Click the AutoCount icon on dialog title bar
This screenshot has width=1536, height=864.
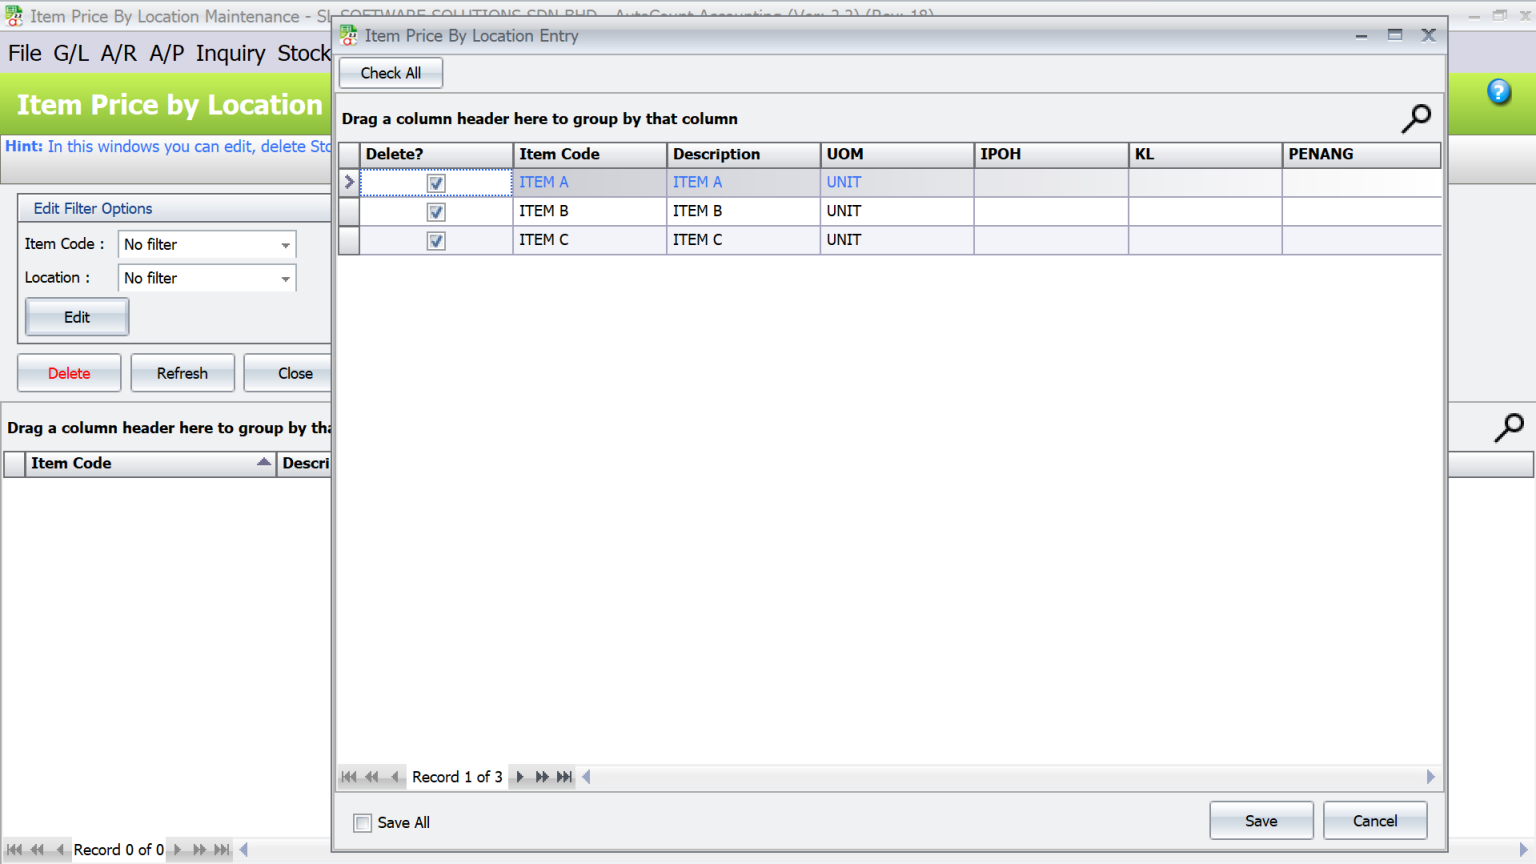(349, 35)
